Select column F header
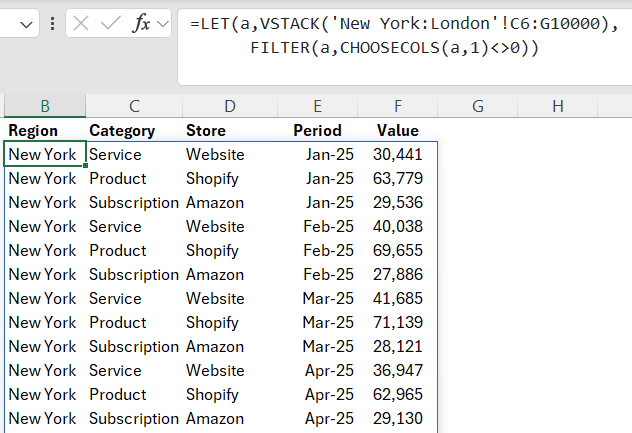The height and width of the screenshot is (433, 632). point(397,106)
